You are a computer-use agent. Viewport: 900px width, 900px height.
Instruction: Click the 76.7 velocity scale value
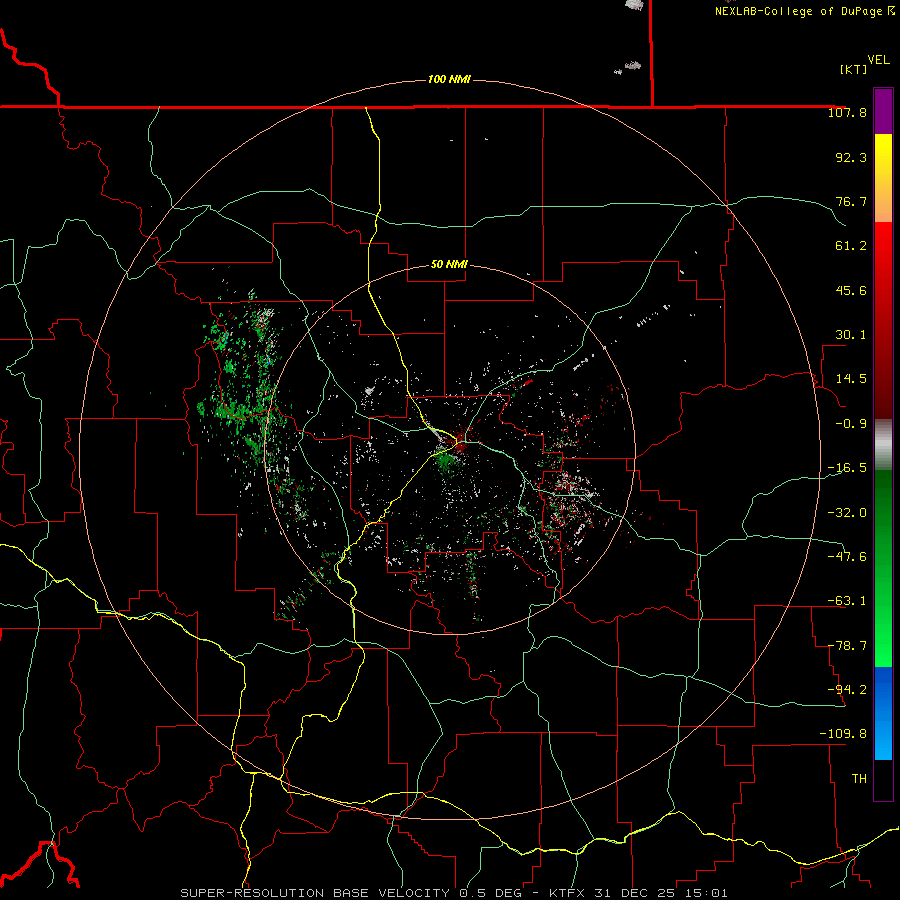click(851, 201)
